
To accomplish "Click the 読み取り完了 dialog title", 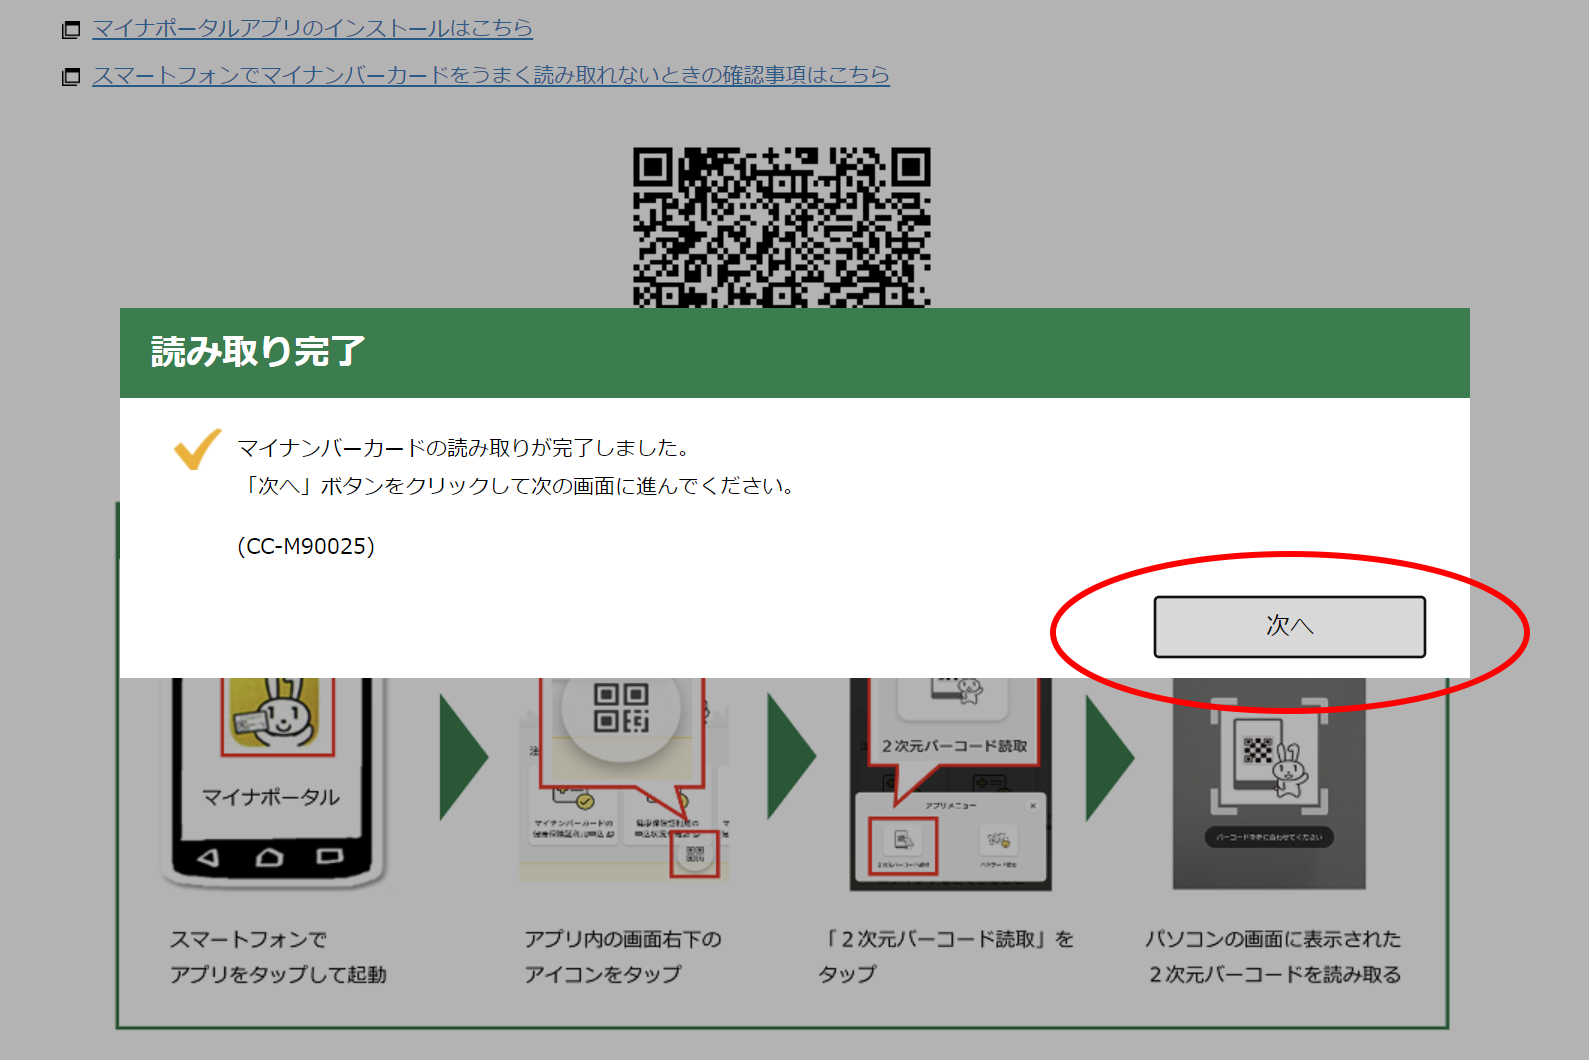I will point(258,352).
